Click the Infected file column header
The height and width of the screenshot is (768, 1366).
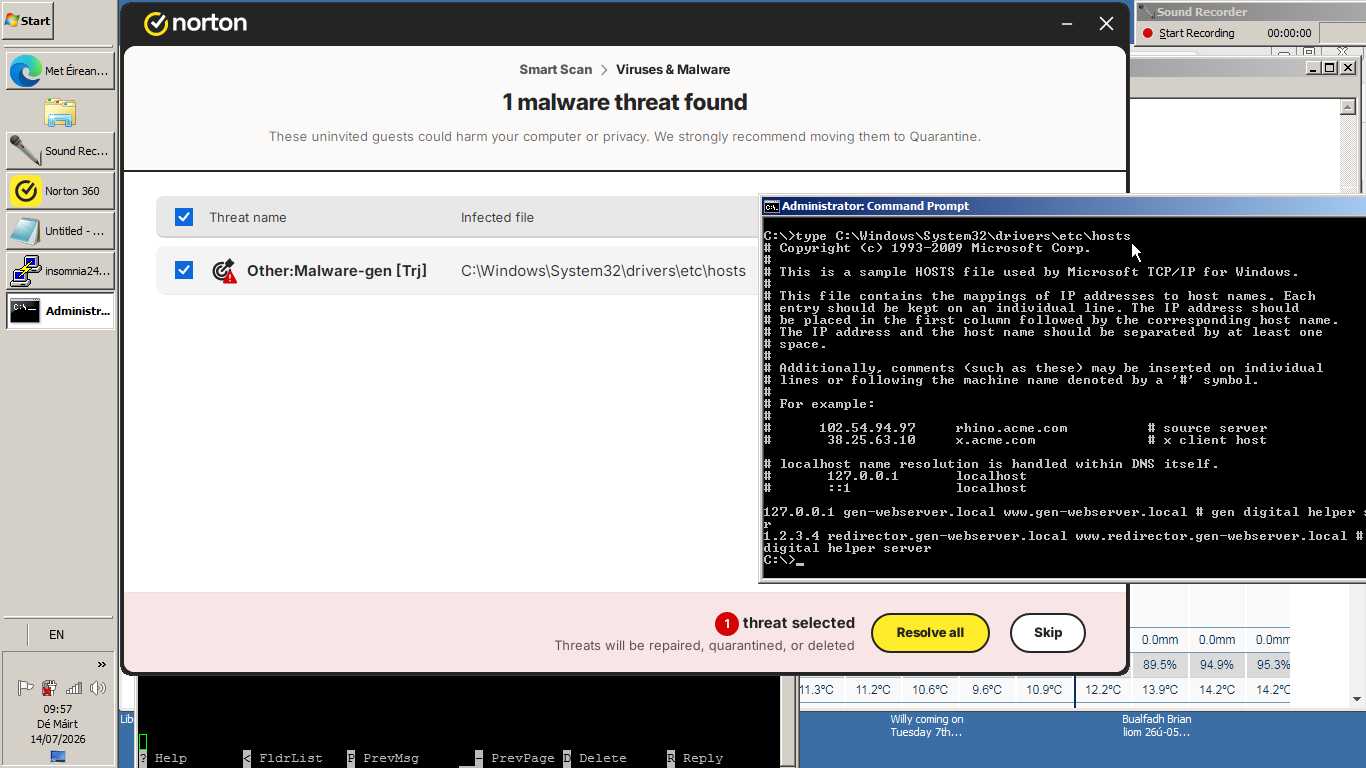click(497, 217)
